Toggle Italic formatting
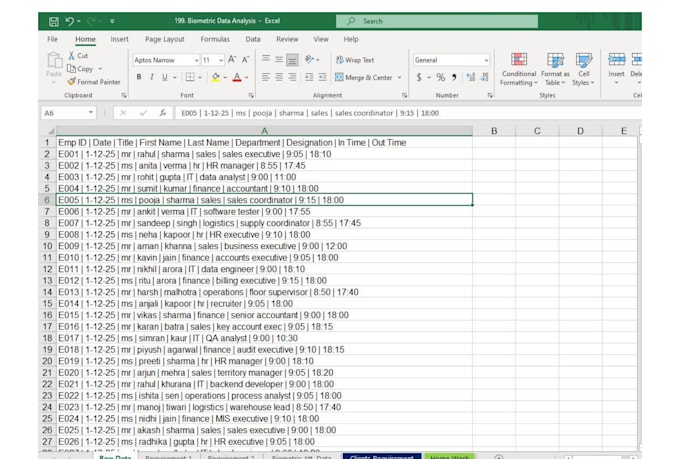The image size is (680, 459). [x=152, y=77]
